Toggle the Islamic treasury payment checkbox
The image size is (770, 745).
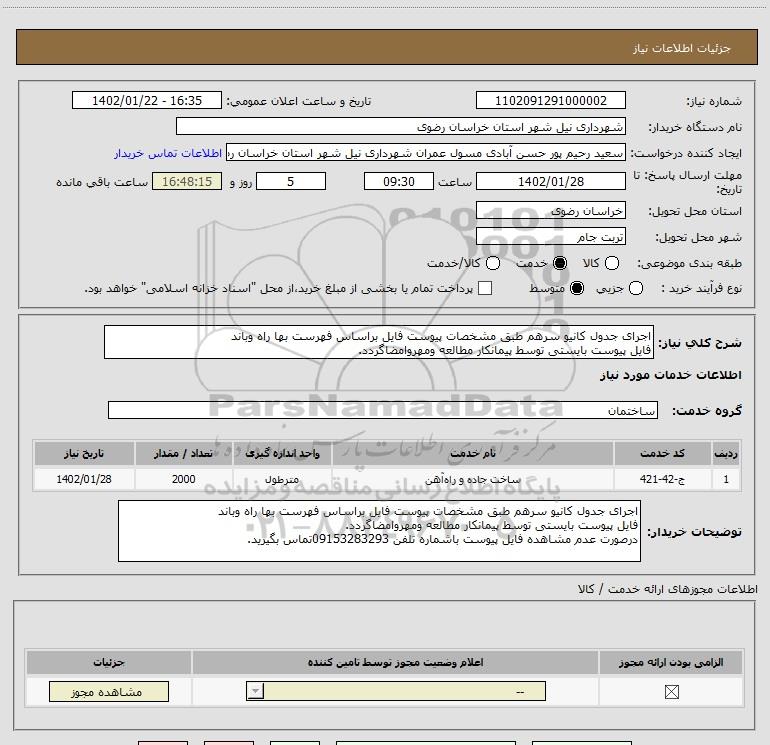[485, 288]
